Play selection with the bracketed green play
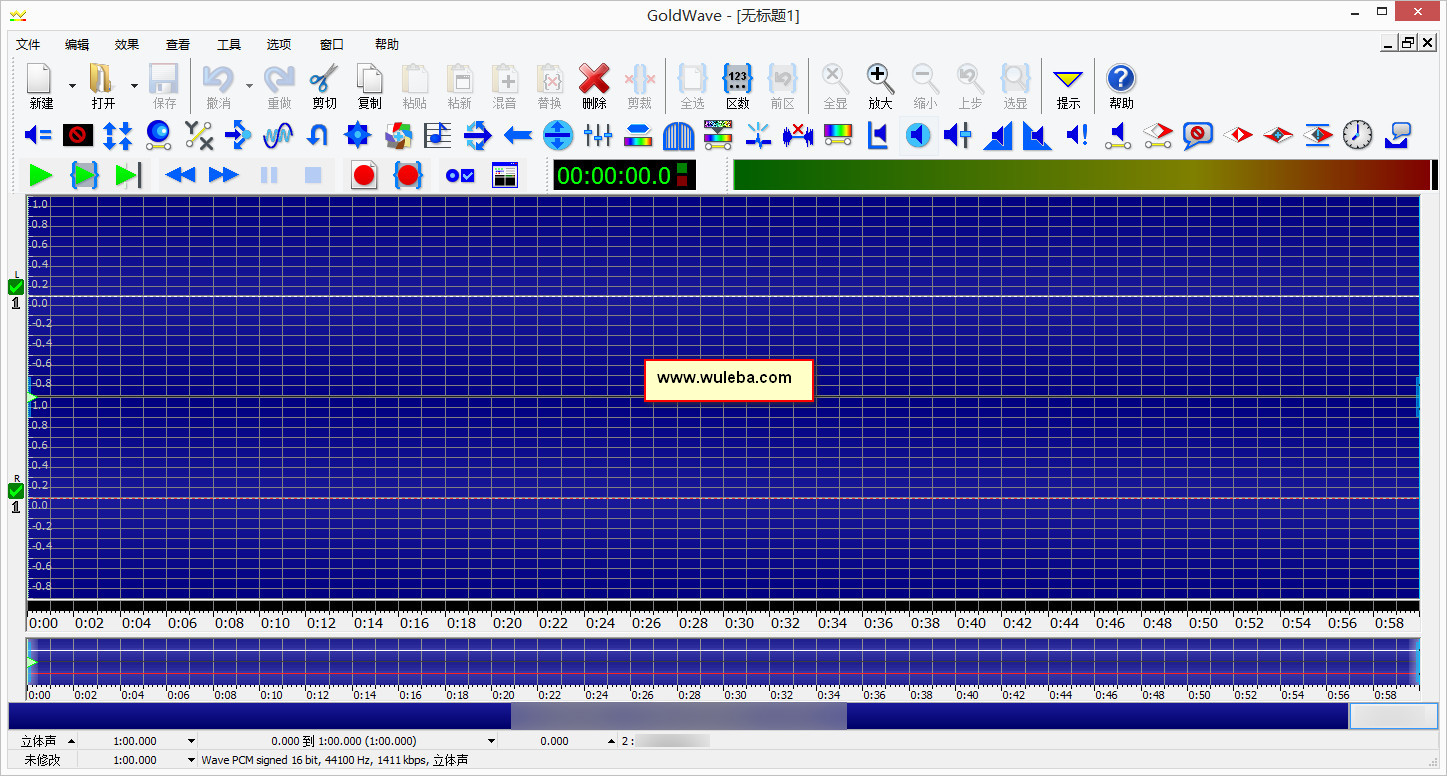1447x776 pixels. 84,176
